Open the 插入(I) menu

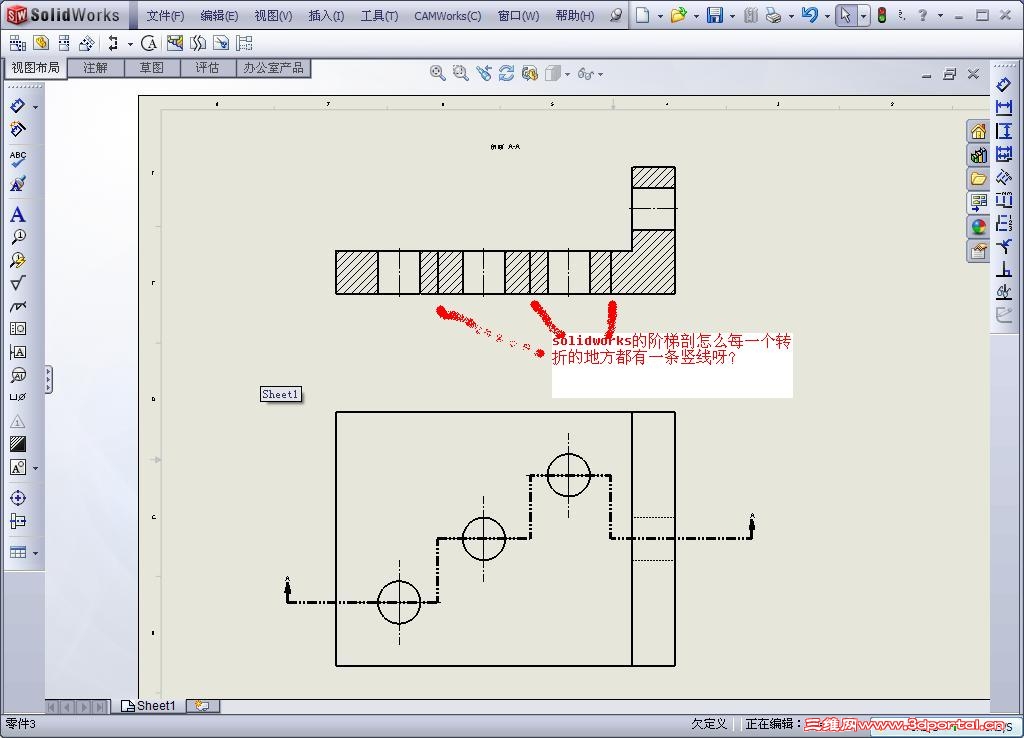tap(327, 16)
